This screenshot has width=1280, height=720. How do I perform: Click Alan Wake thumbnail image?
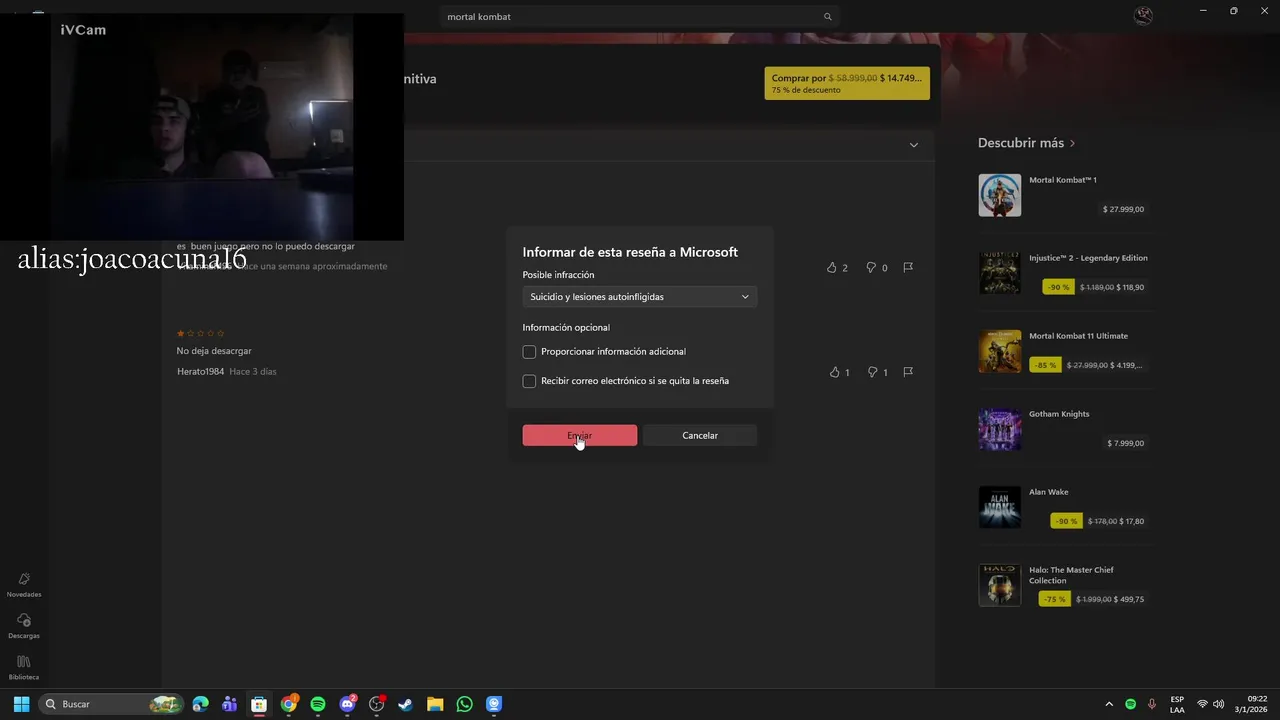click(999, 507)
